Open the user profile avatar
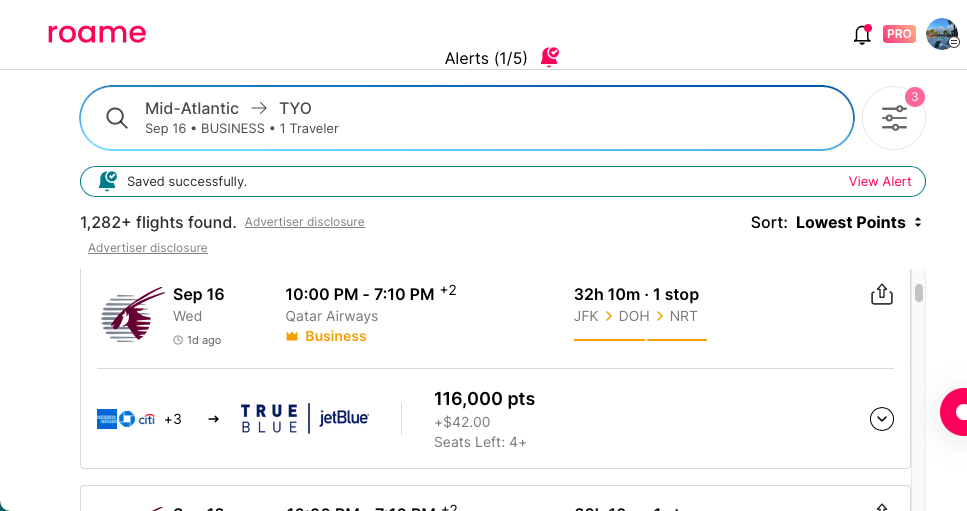 [x=941, y=34]
